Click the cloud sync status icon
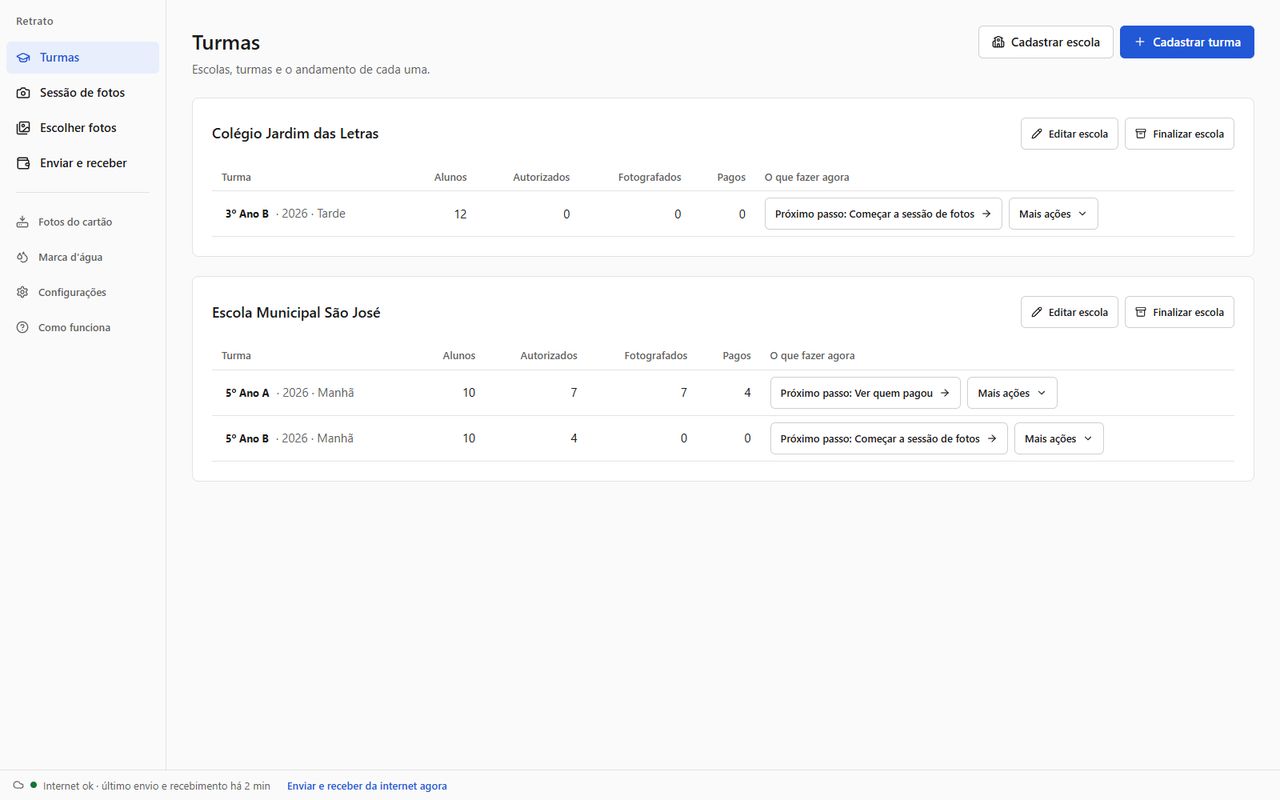The width and height of the screenshot is (1280, 800). (x=18, y=786)
